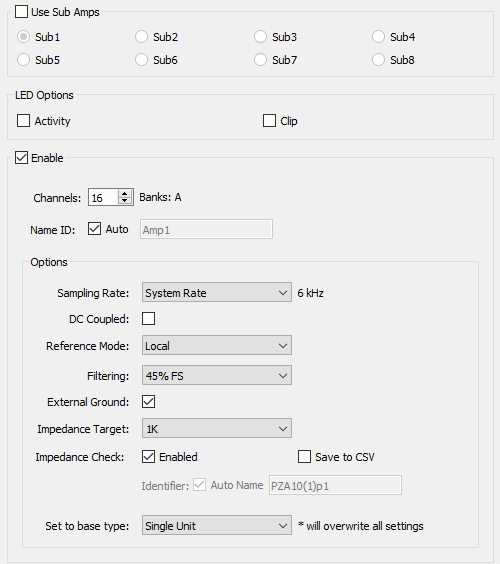Screen dimensions: 500x564
Task: Check the DC Coupled box
Action: tap(149, 319)
